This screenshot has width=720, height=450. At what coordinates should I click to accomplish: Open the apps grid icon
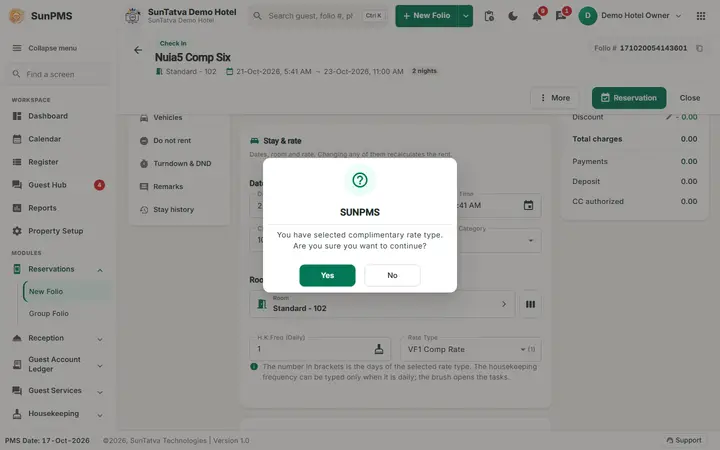[701, 16]
